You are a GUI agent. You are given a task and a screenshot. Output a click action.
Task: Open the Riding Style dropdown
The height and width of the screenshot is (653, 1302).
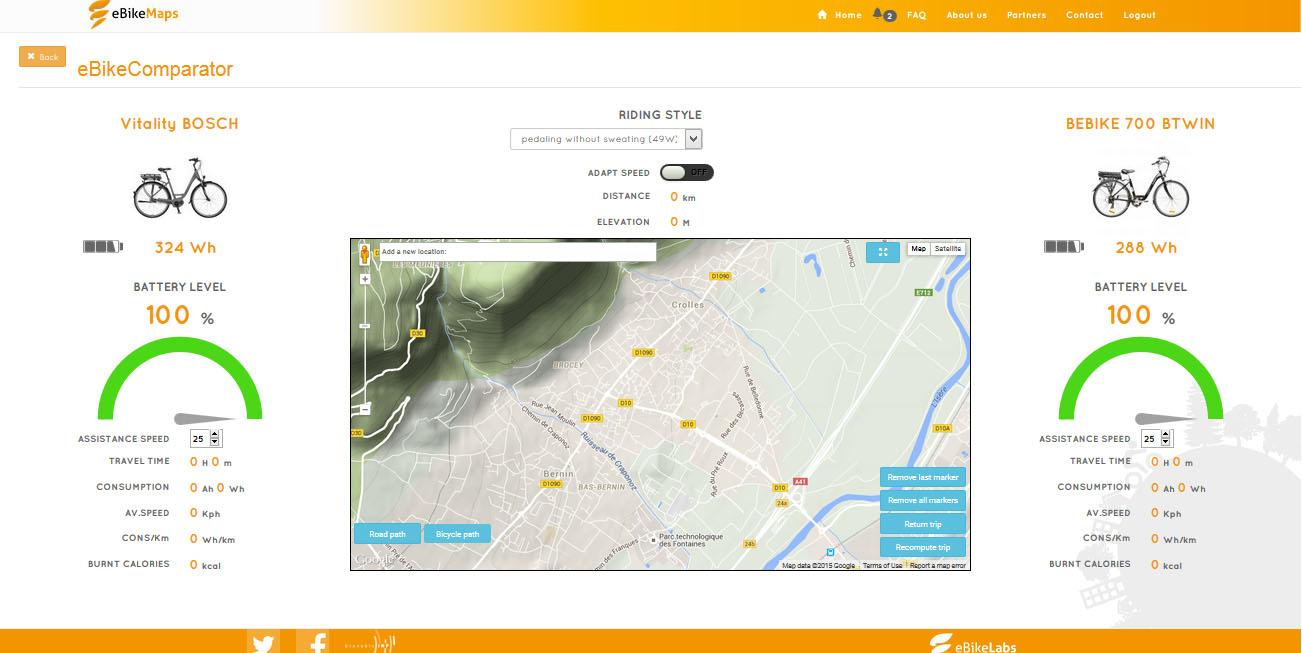(x=606, y=139)
